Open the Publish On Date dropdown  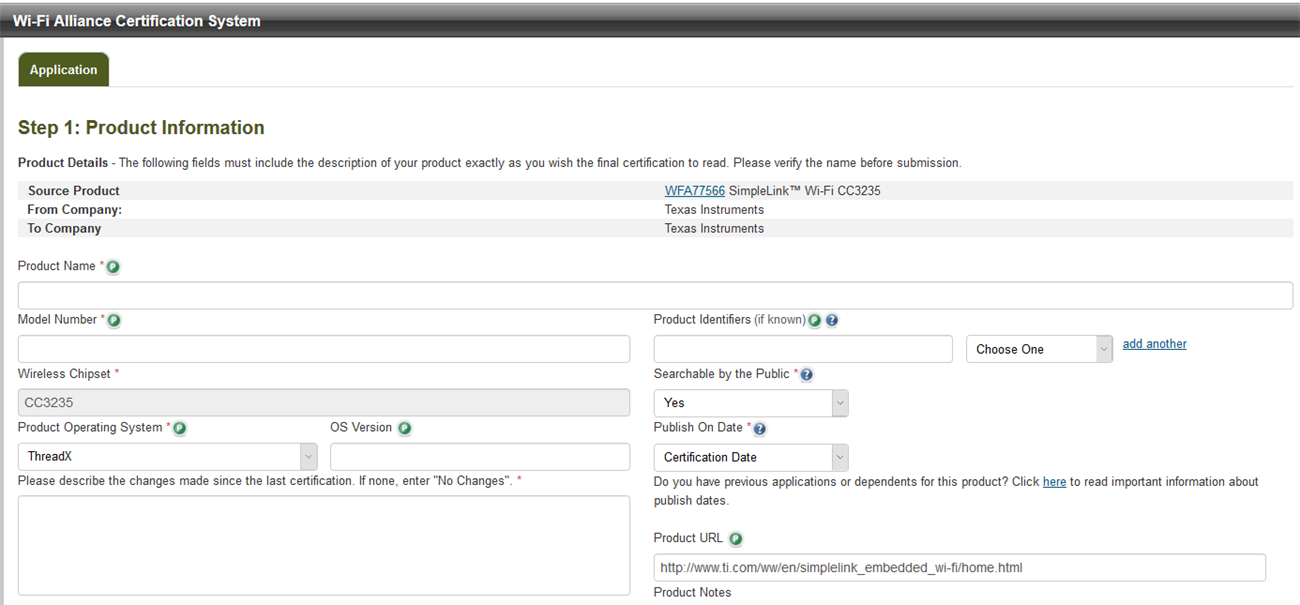(750, 457)
